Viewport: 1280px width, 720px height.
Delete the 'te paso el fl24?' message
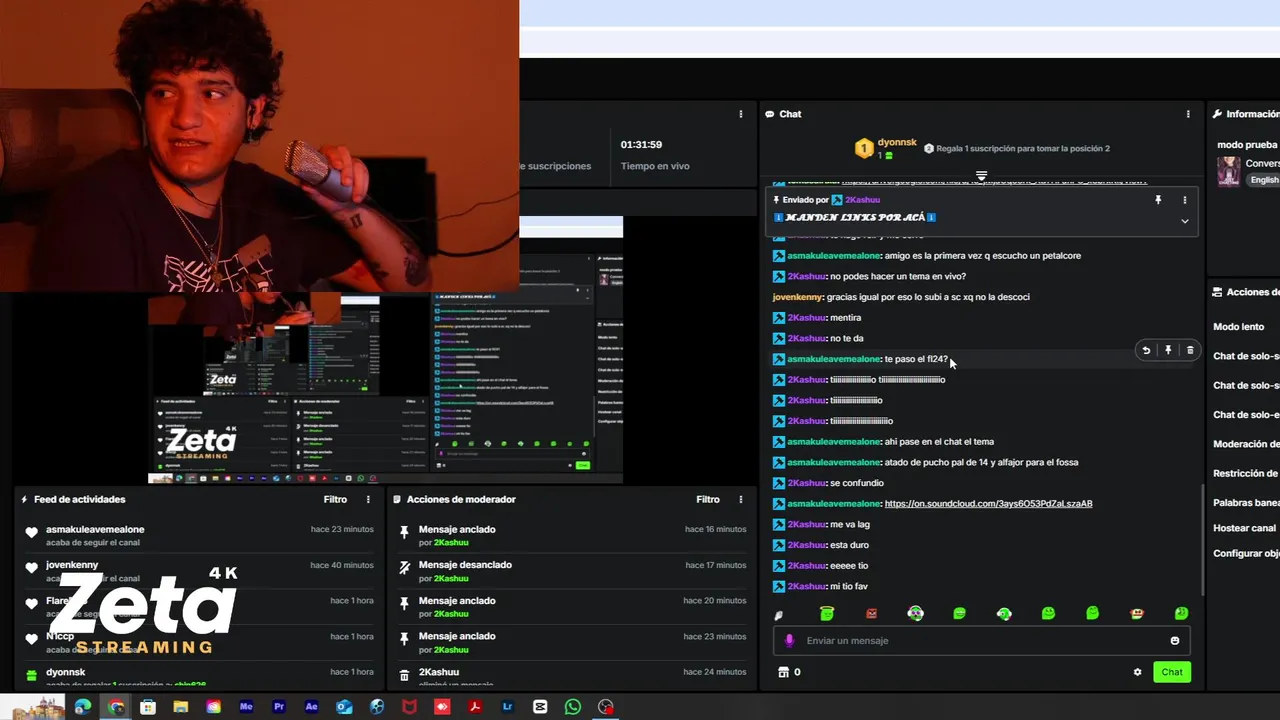click(1190, 350)
